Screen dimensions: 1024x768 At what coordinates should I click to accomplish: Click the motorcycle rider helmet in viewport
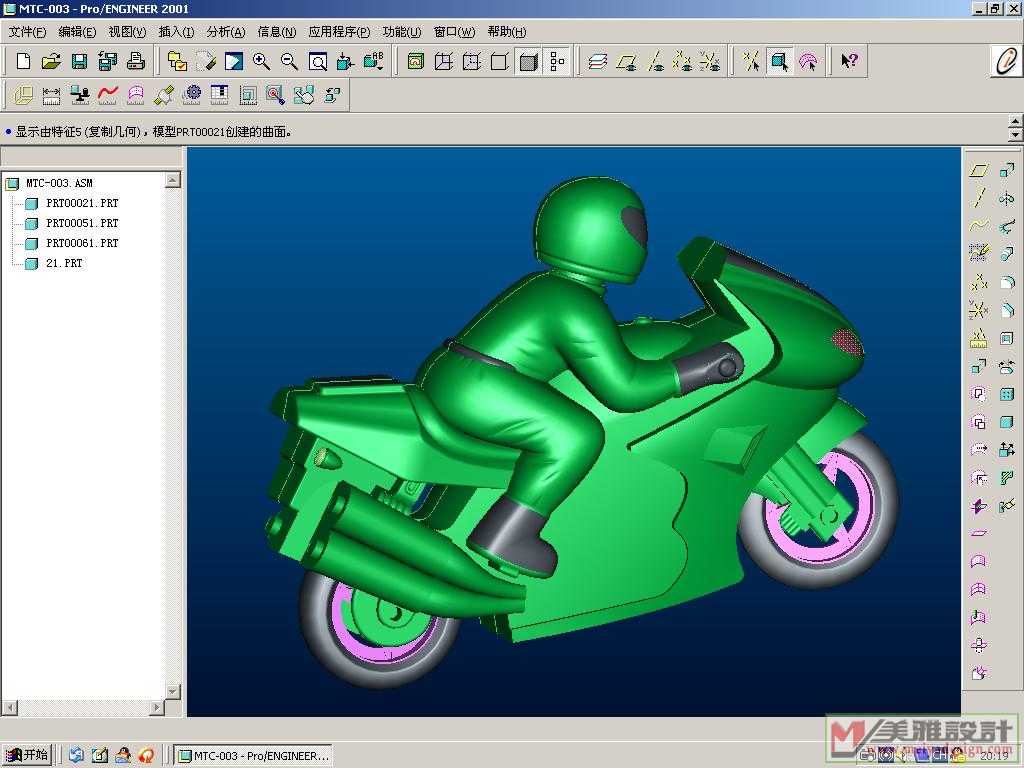coord(591,229)
